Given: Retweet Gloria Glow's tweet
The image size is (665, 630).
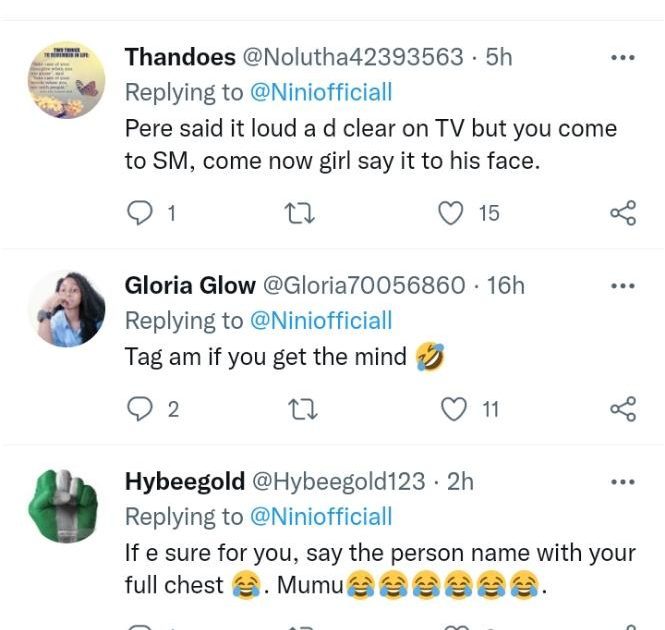Looking at the screenshot, I should pyautogui.click(x=296, y=408).
